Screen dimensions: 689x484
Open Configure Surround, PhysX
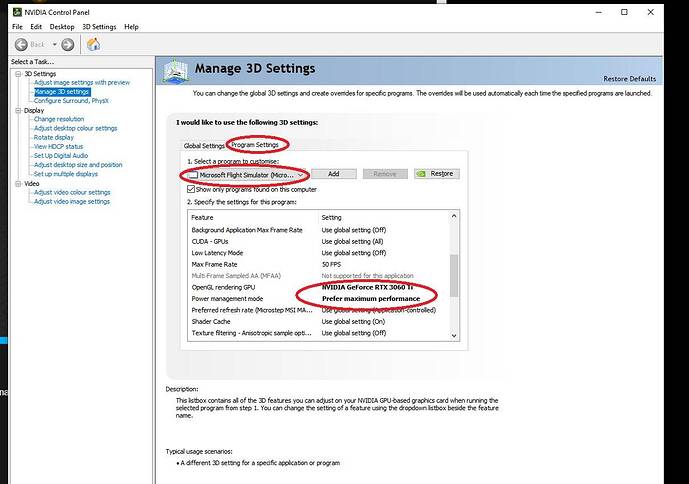point(71,101)
